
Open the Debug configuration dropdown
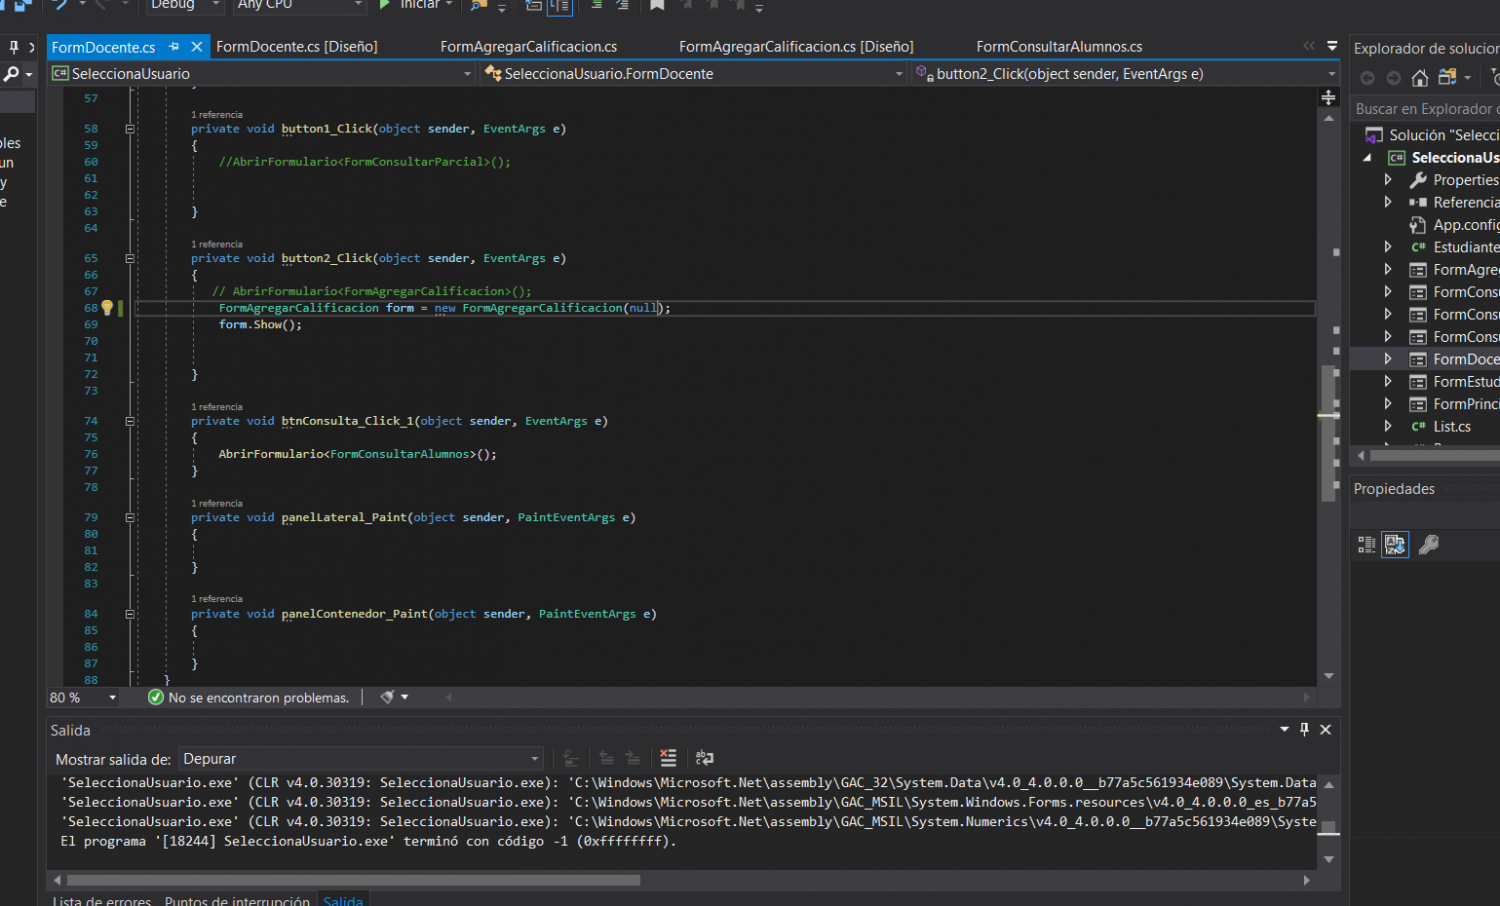coord(185,5)
